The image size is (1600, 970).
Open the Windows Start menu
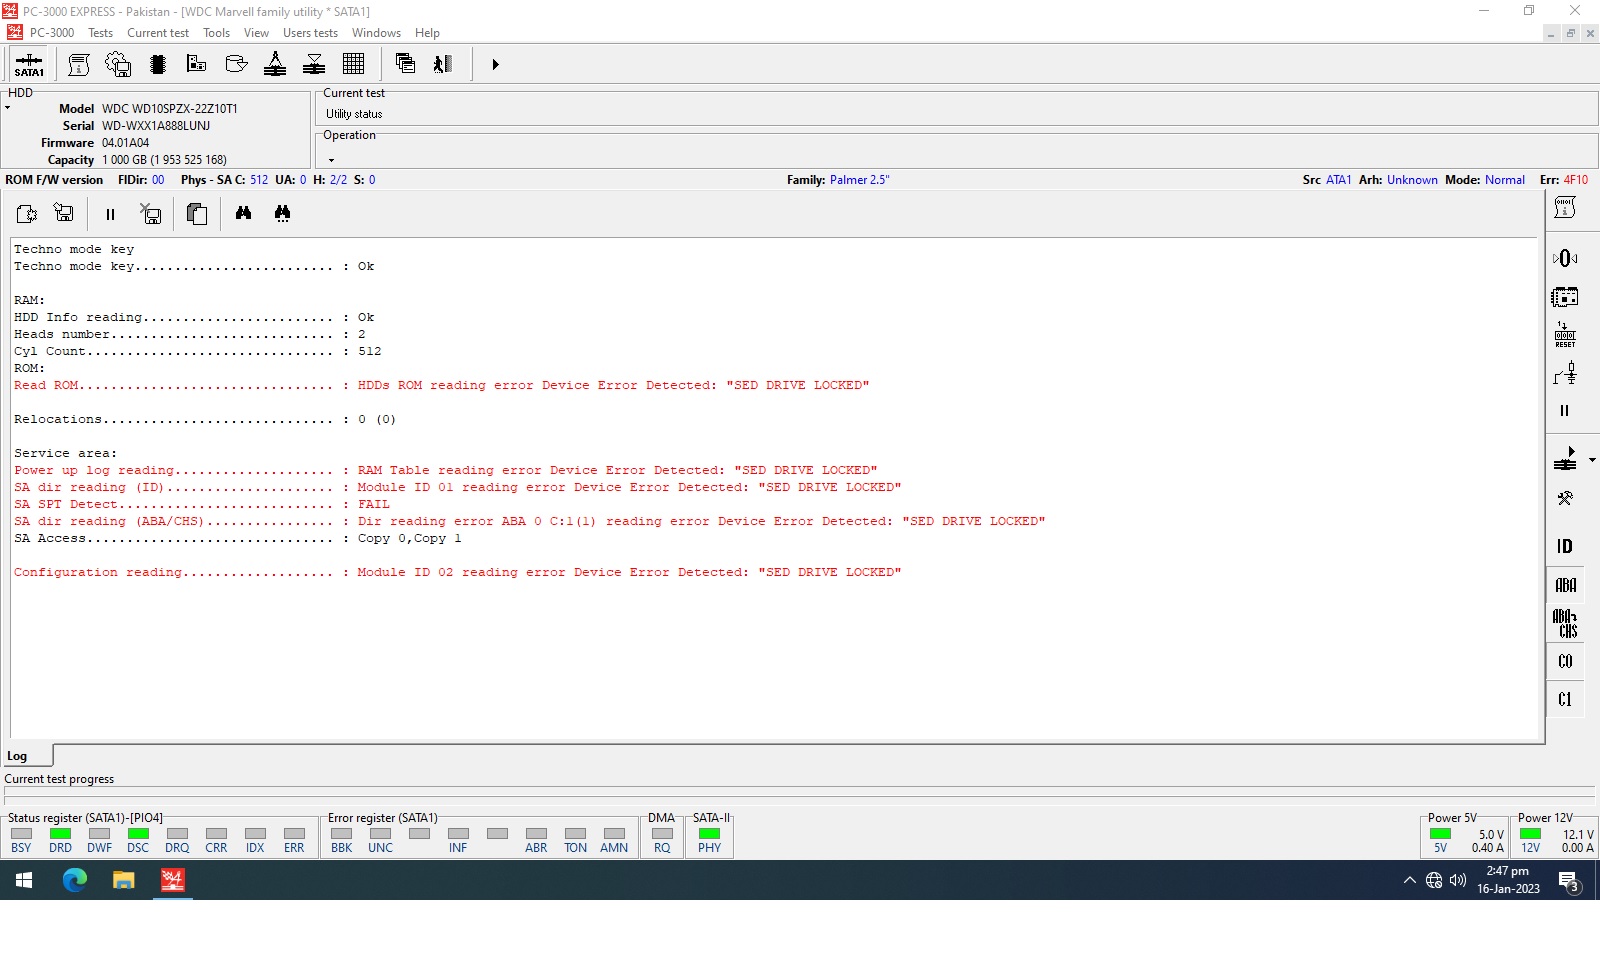point(25,880)
